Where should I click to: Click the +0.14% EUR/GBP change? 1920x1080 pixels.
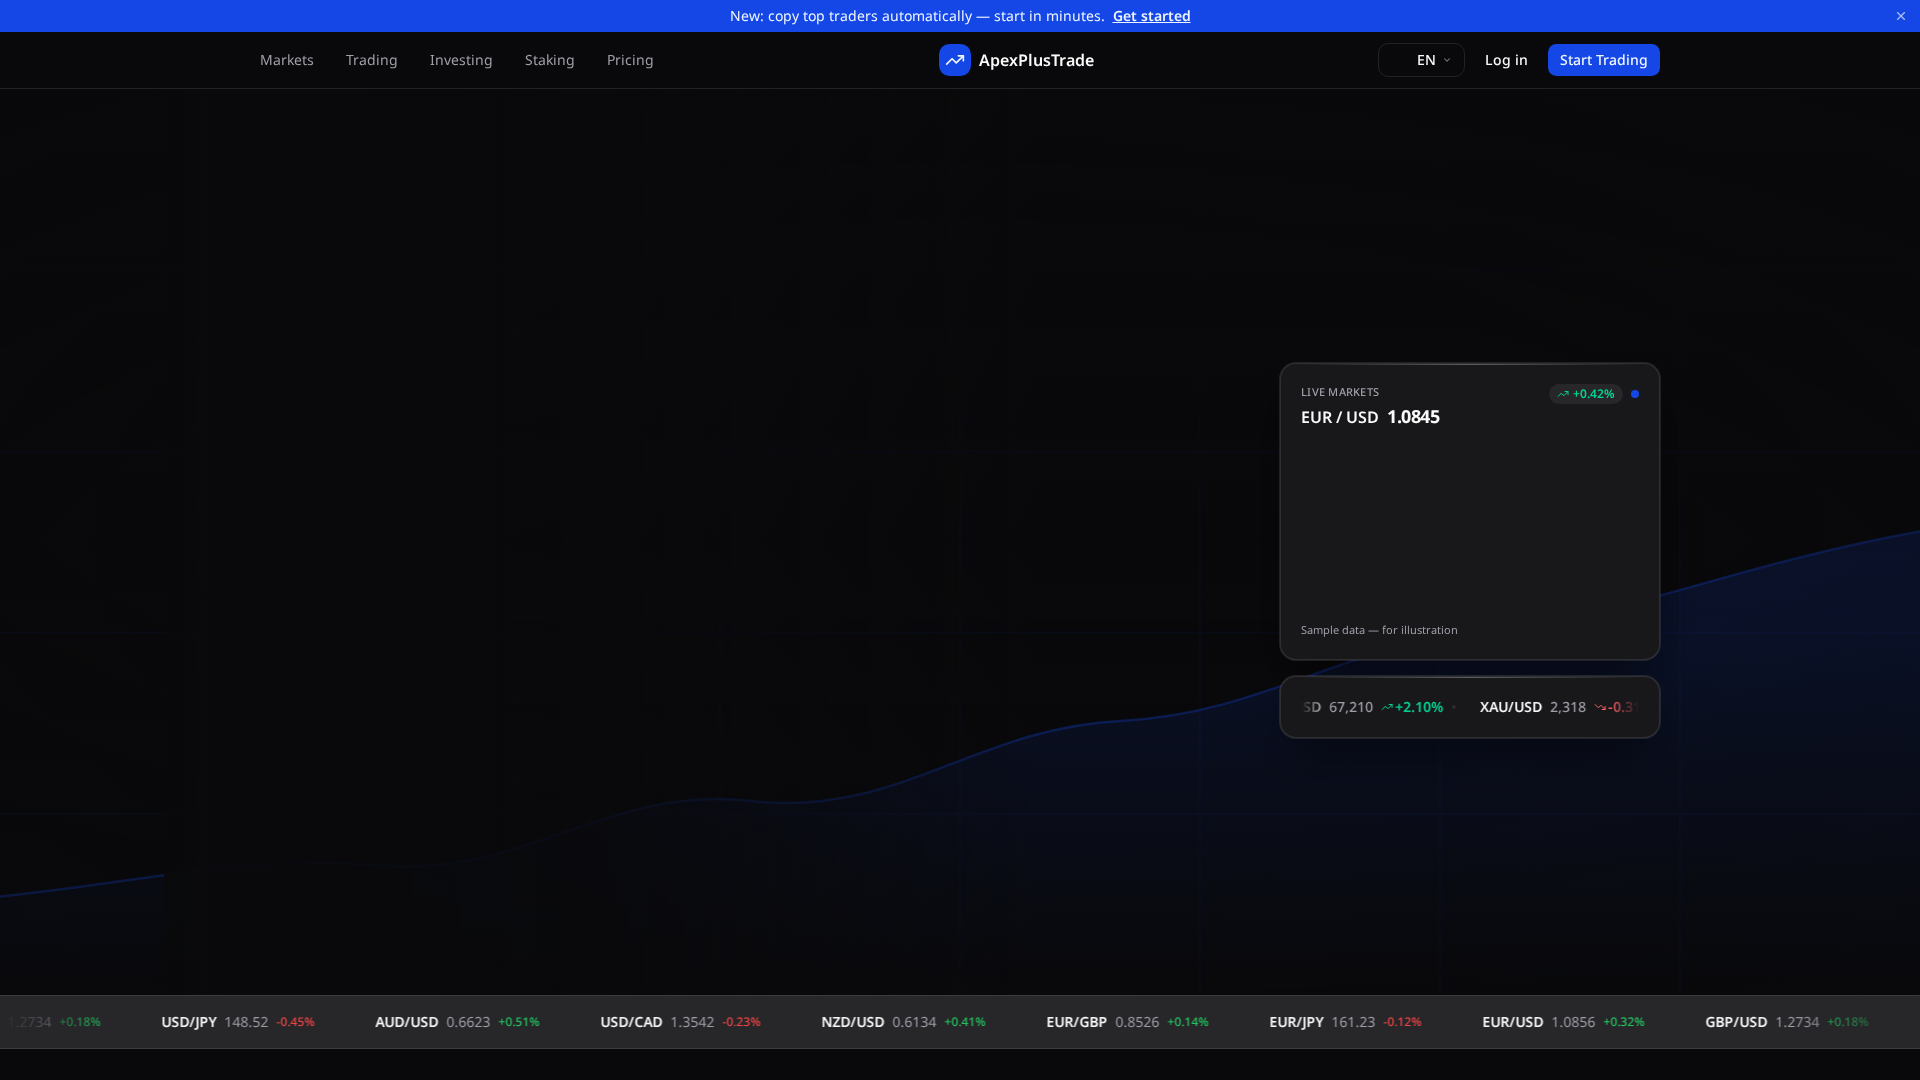coord(1188,1022)
